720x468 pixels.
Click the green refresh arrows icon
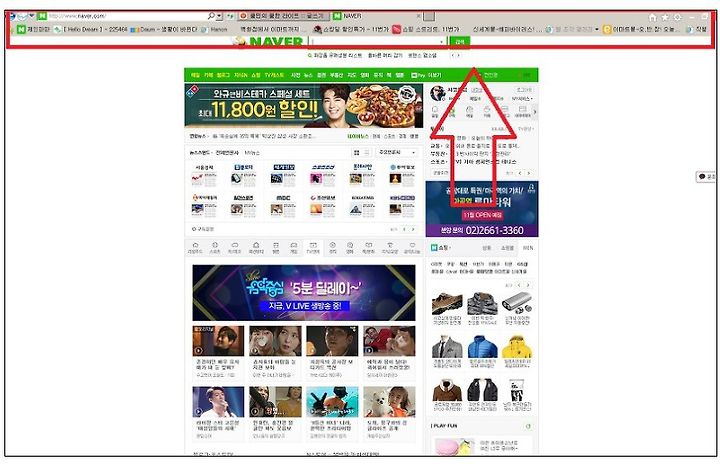[x=230, y=16]
